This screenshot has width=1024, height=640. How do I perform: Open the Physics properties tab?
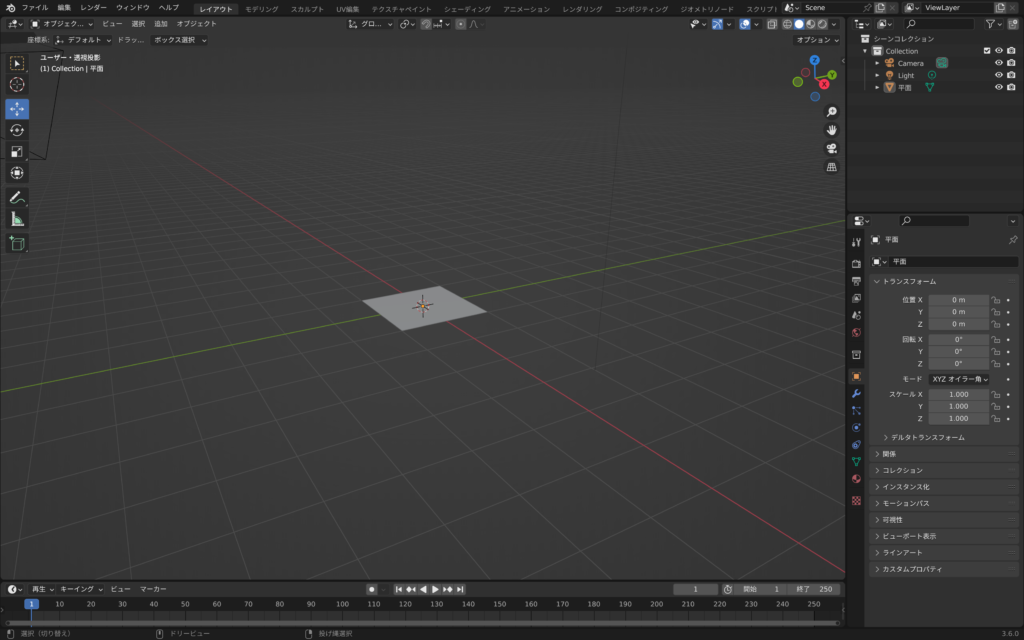click(x=856, y=428)
